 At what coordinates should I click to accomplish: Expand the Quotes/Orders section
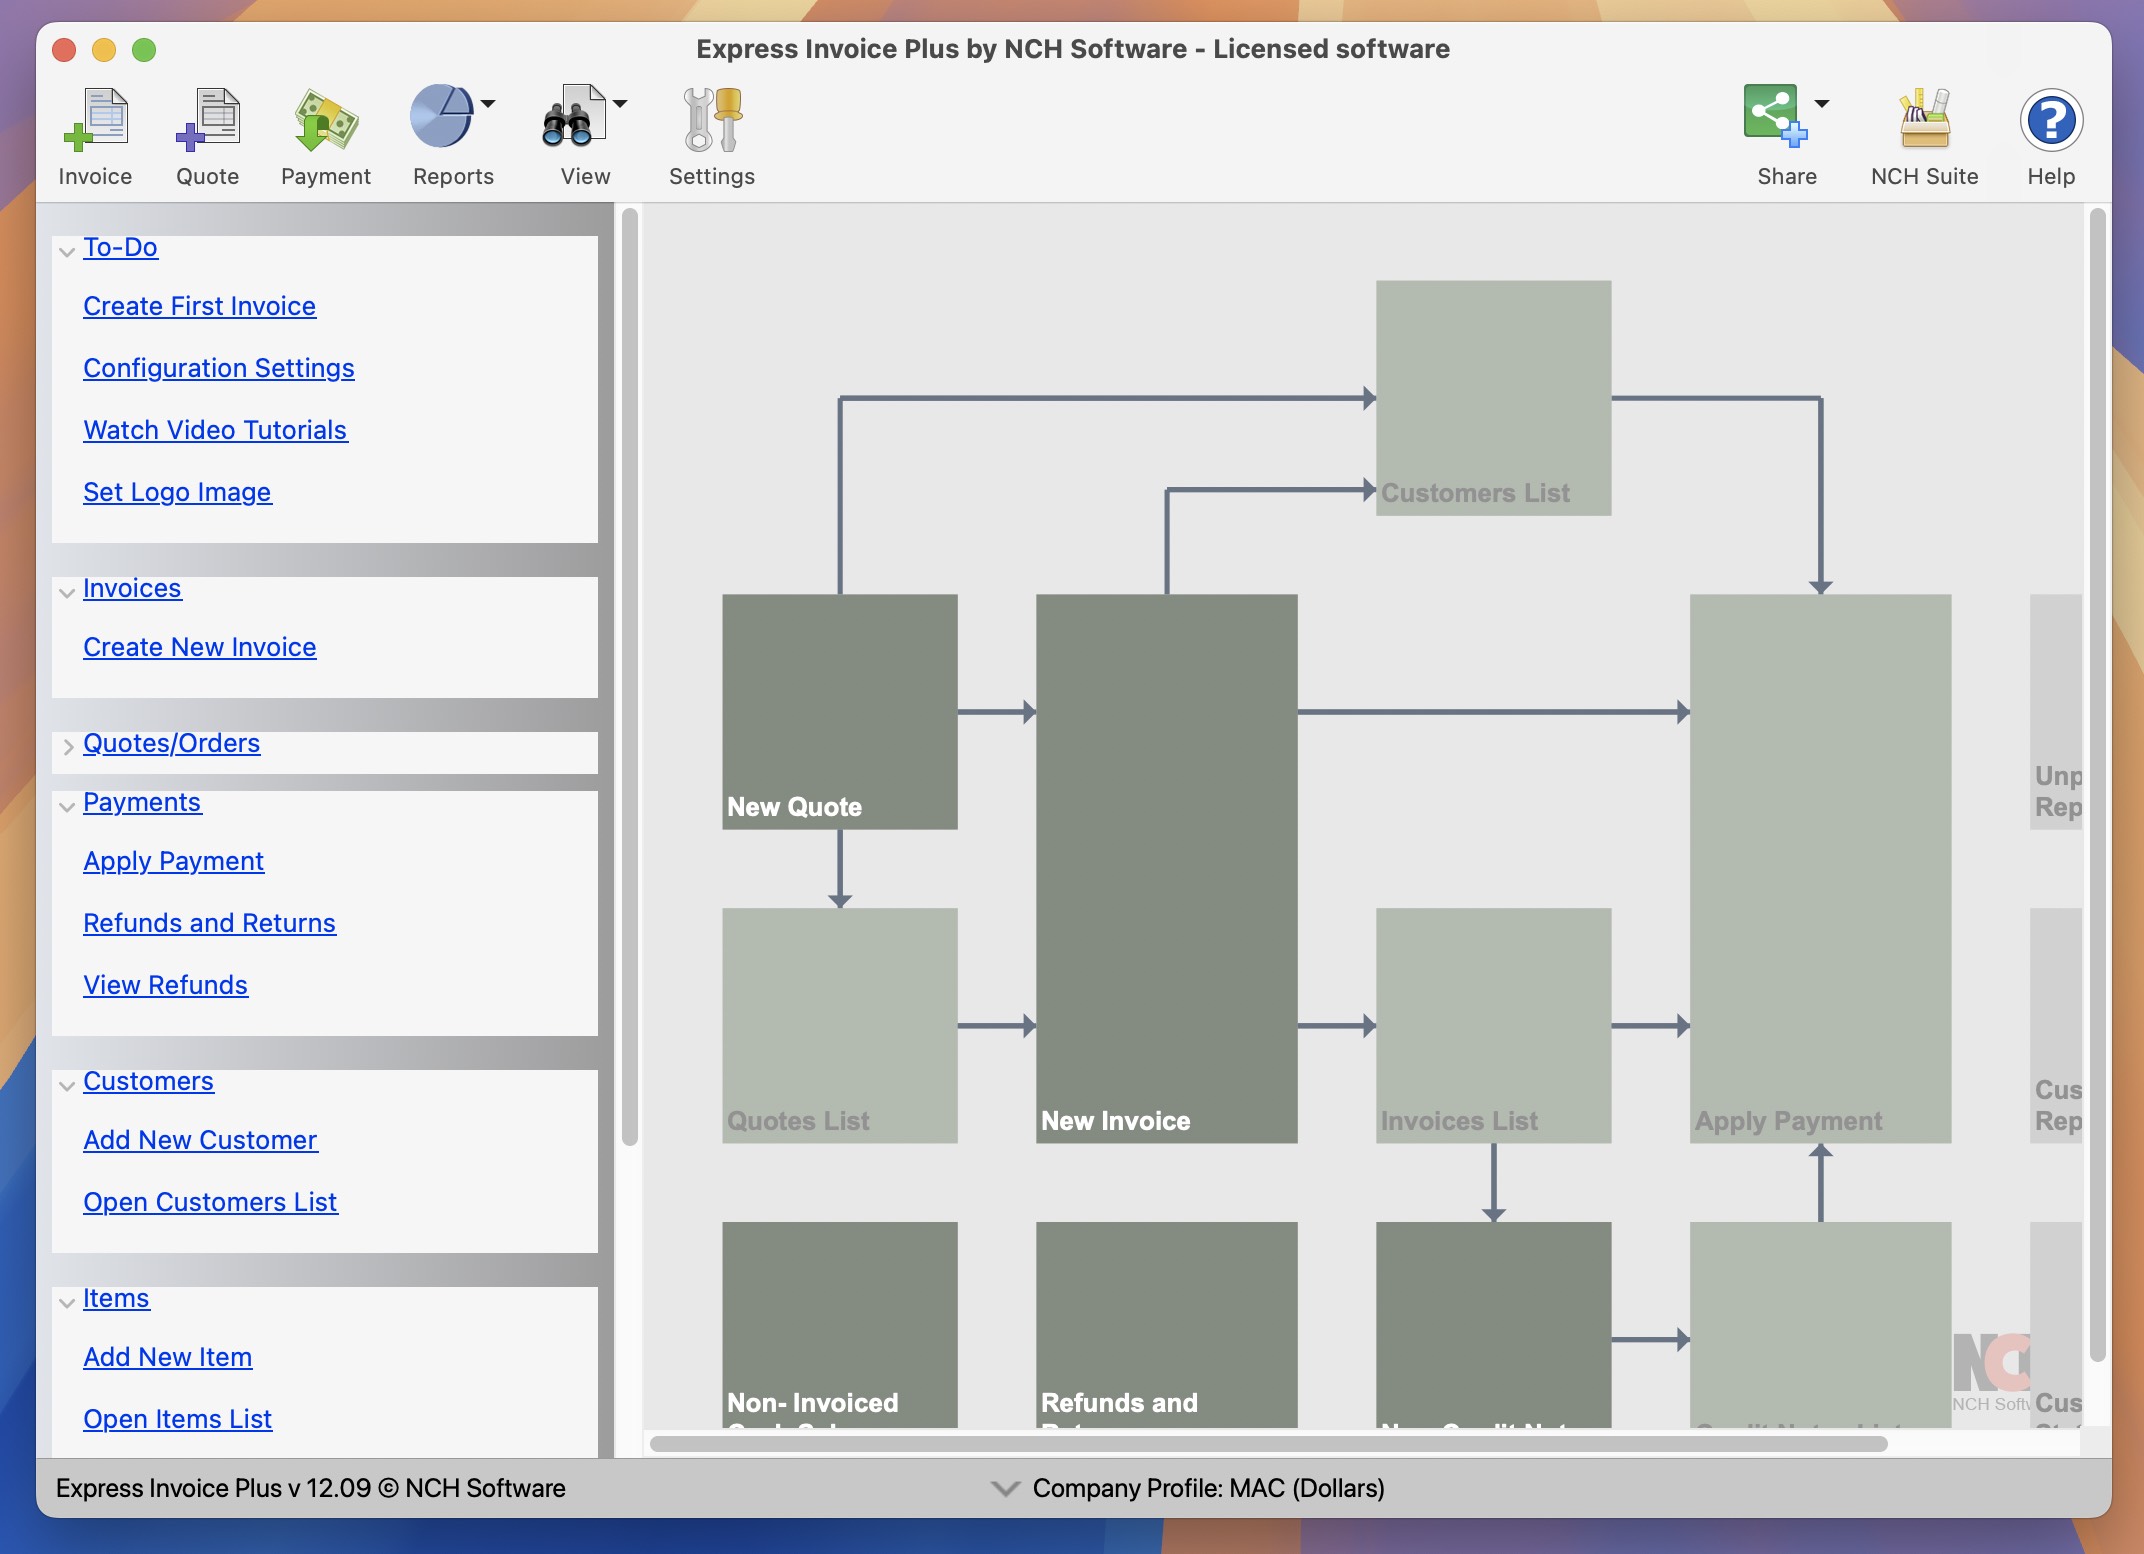[x=67, y=747]
